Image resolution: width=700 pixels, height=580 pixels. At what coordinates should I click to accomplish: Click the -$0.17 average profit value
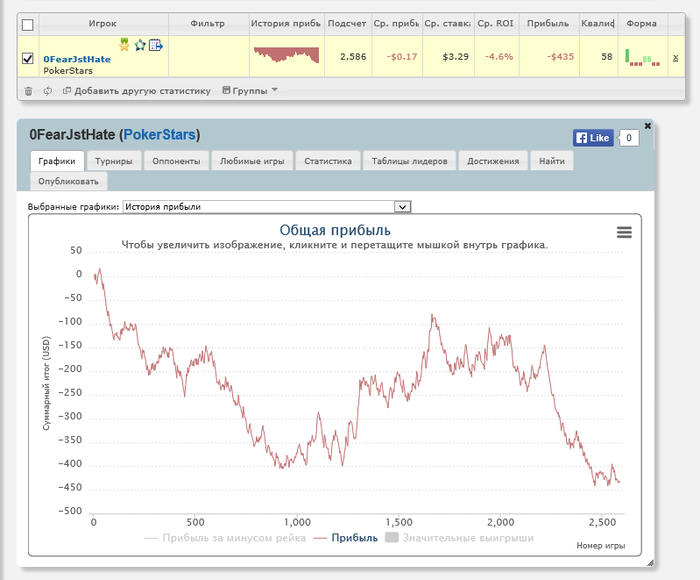tap(402, 57)
